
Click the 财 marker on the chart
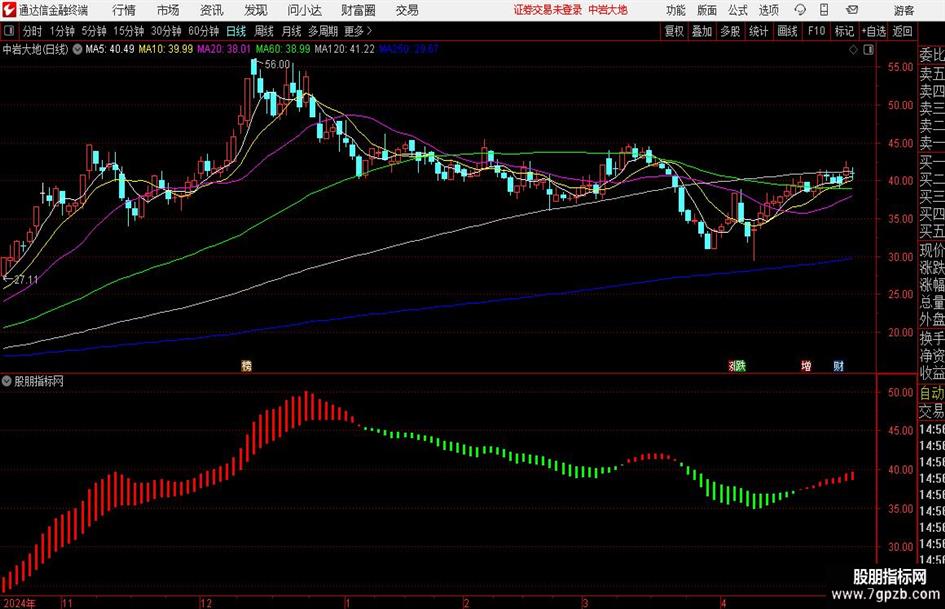click(838, 365)
